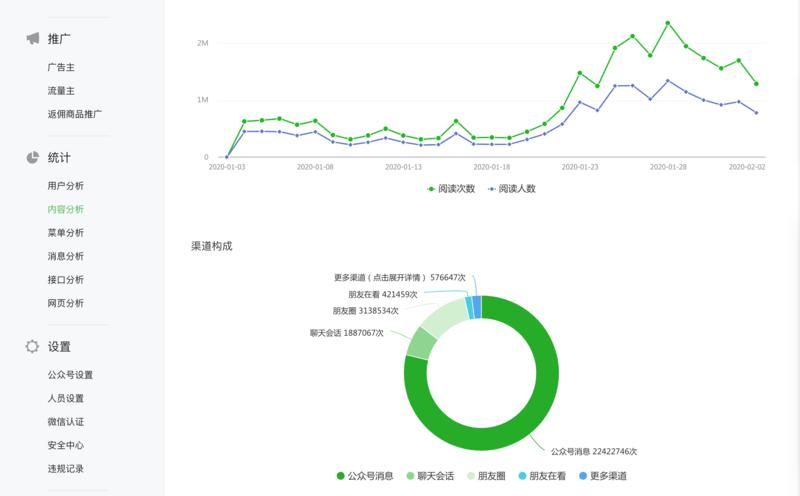Go to 消息分析 page

click(66, 256)
